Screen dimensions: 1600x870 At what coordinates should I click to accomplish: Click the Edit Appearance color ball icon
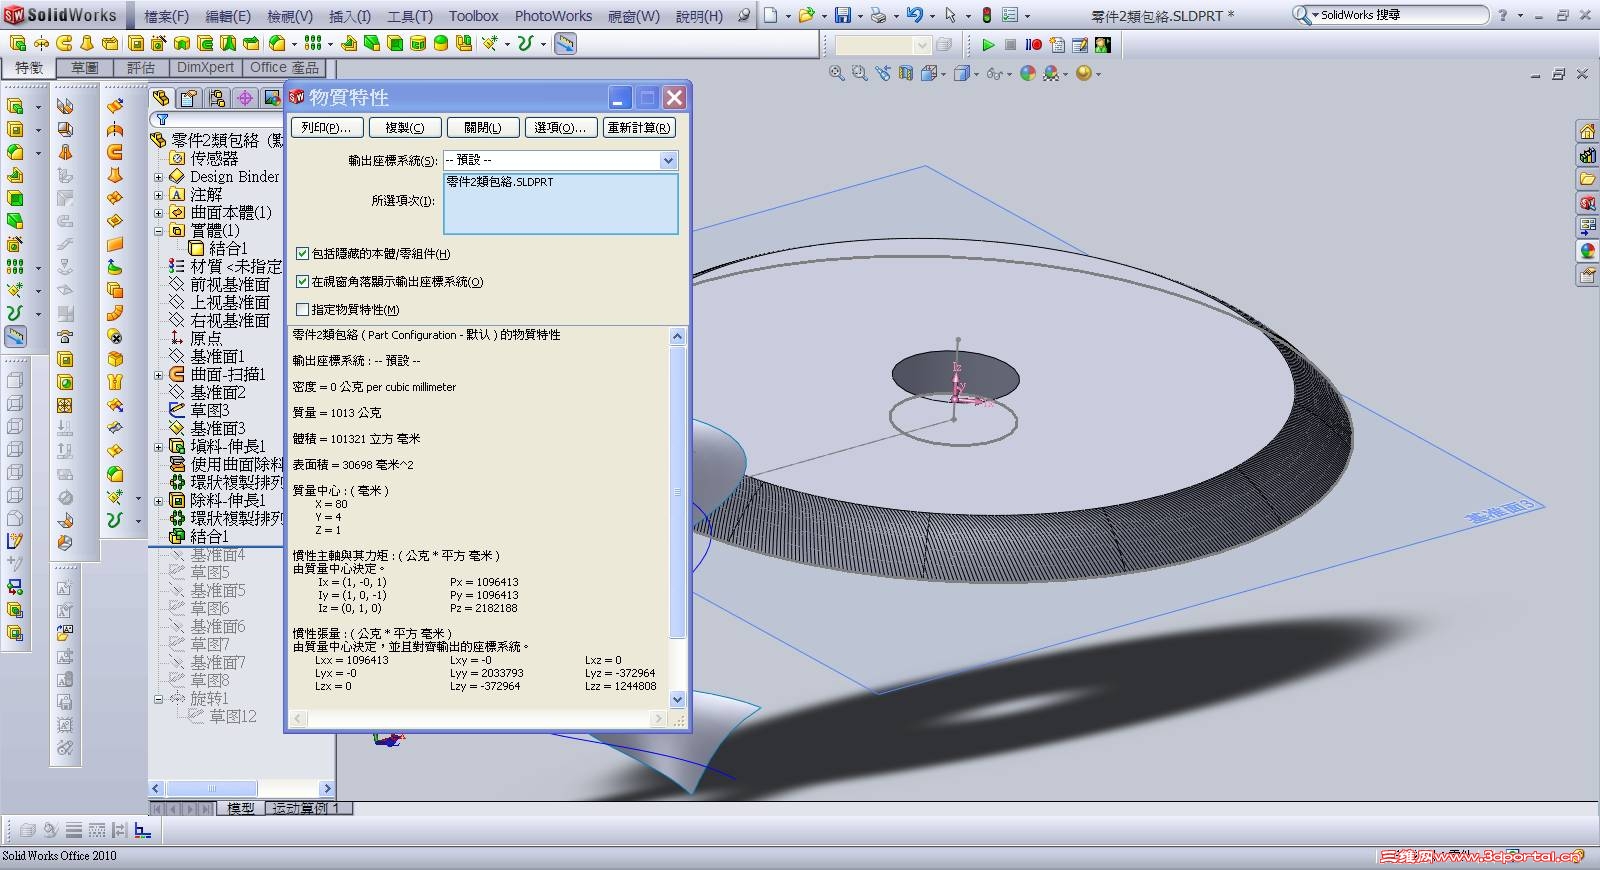tap(1028, 73)
